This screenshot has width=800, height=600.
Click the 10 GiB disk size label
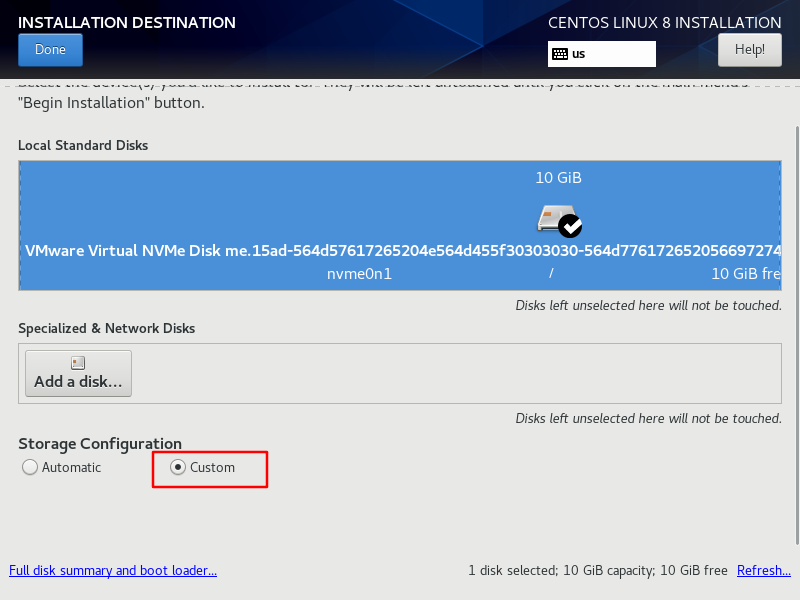(x=558, y=178)
